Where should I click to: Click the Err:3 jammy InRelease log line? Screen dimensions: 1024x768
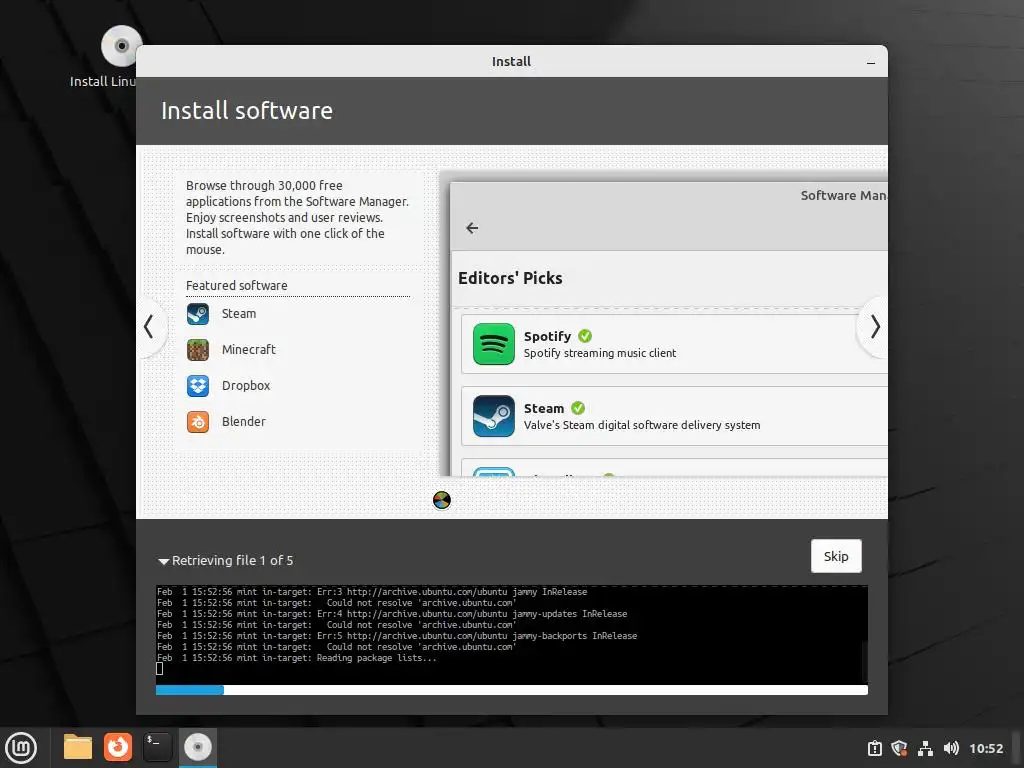372,592
